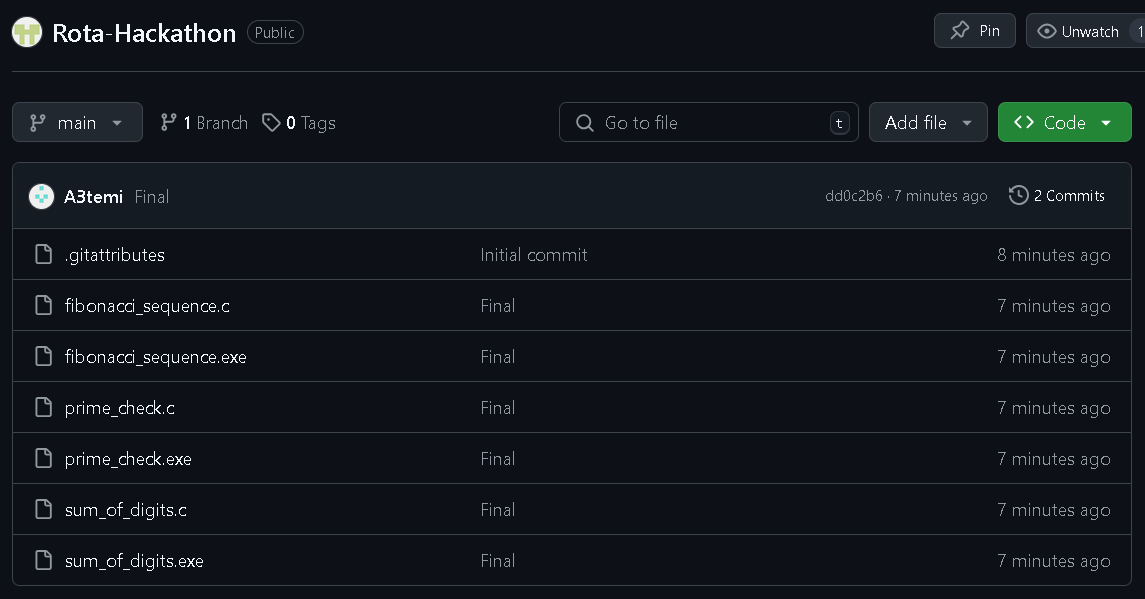
Task: Click the clock history icon for commits
Action: (1018, 195)
